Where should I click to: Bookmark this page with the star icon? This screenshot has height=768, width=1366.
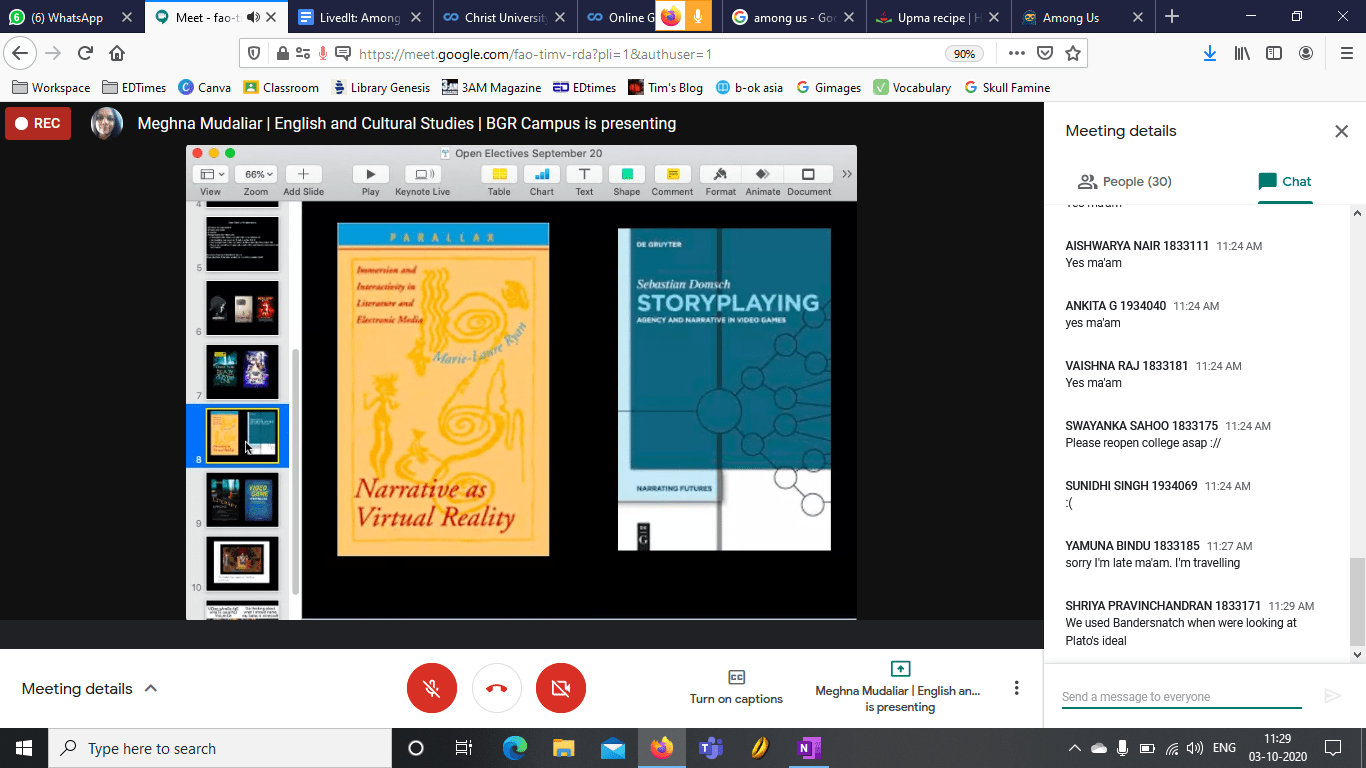tap(1072, 54)
